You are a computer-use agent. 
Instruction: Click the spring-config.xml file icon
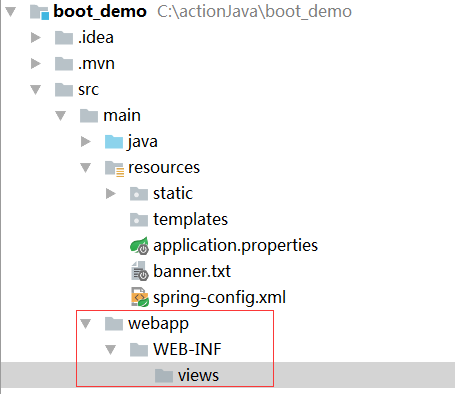tap(140, 297)
